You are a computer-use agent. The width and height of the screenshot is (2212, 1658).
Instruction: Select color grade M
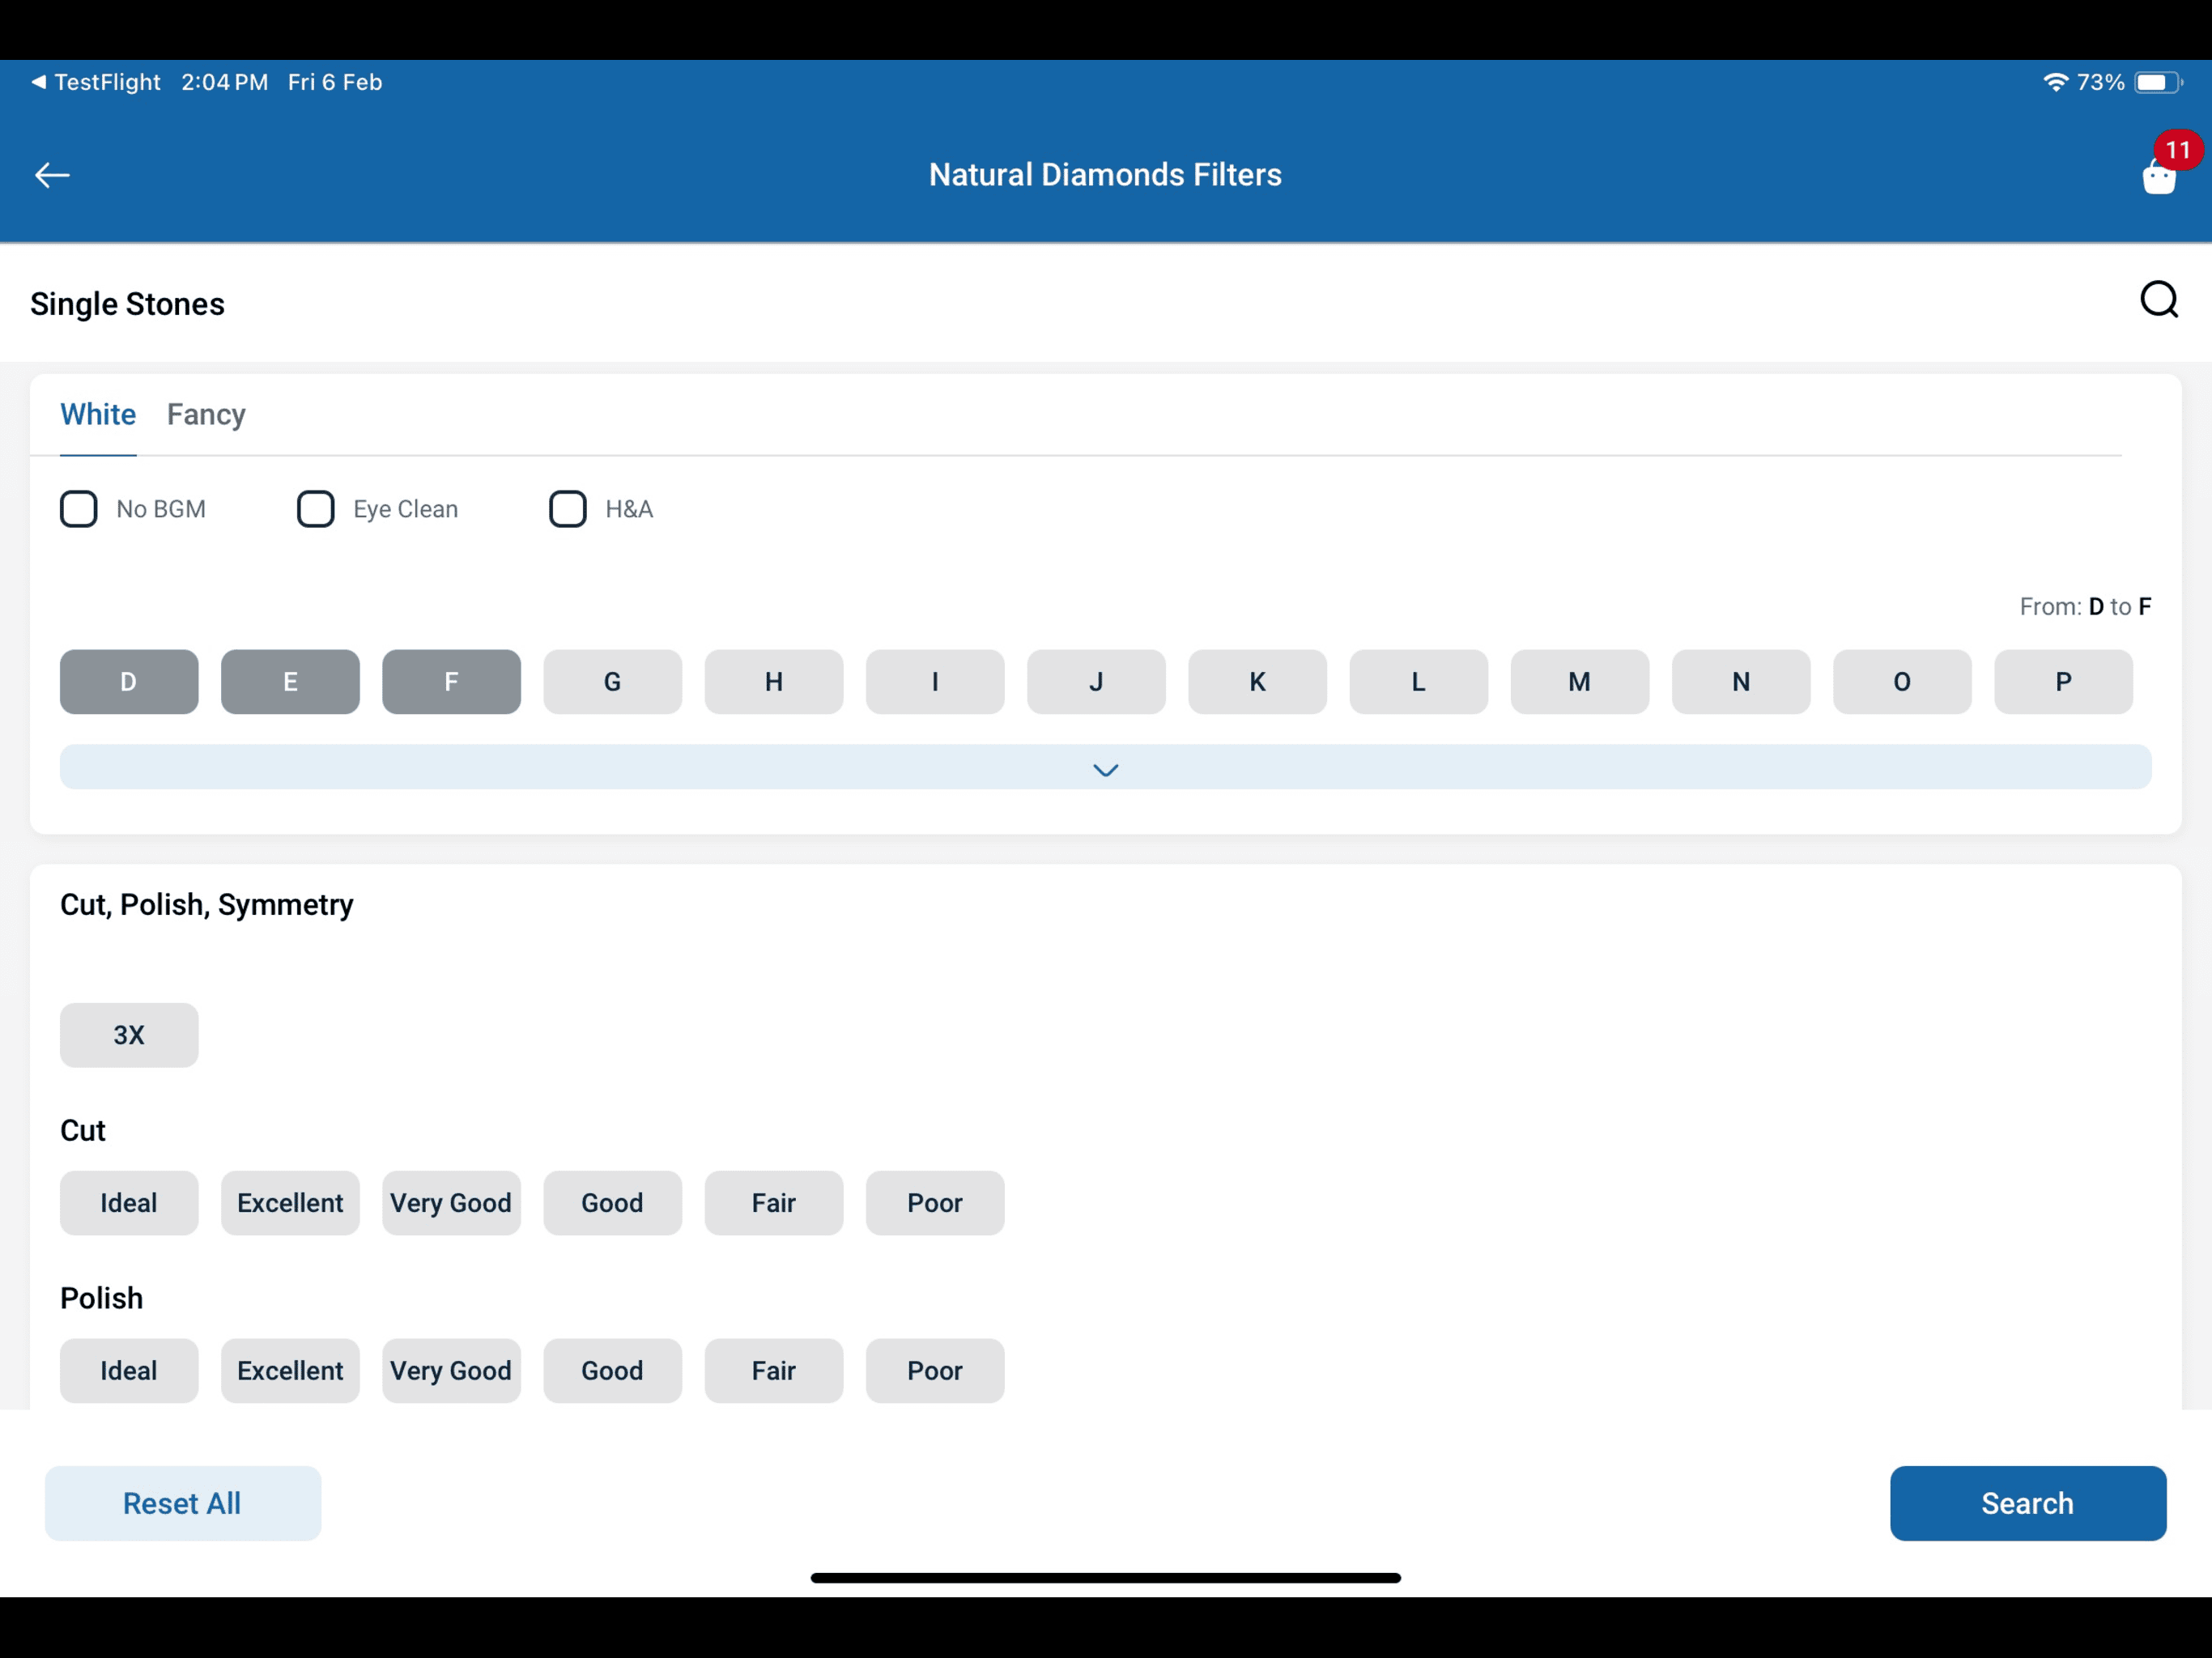[1580, 682]
